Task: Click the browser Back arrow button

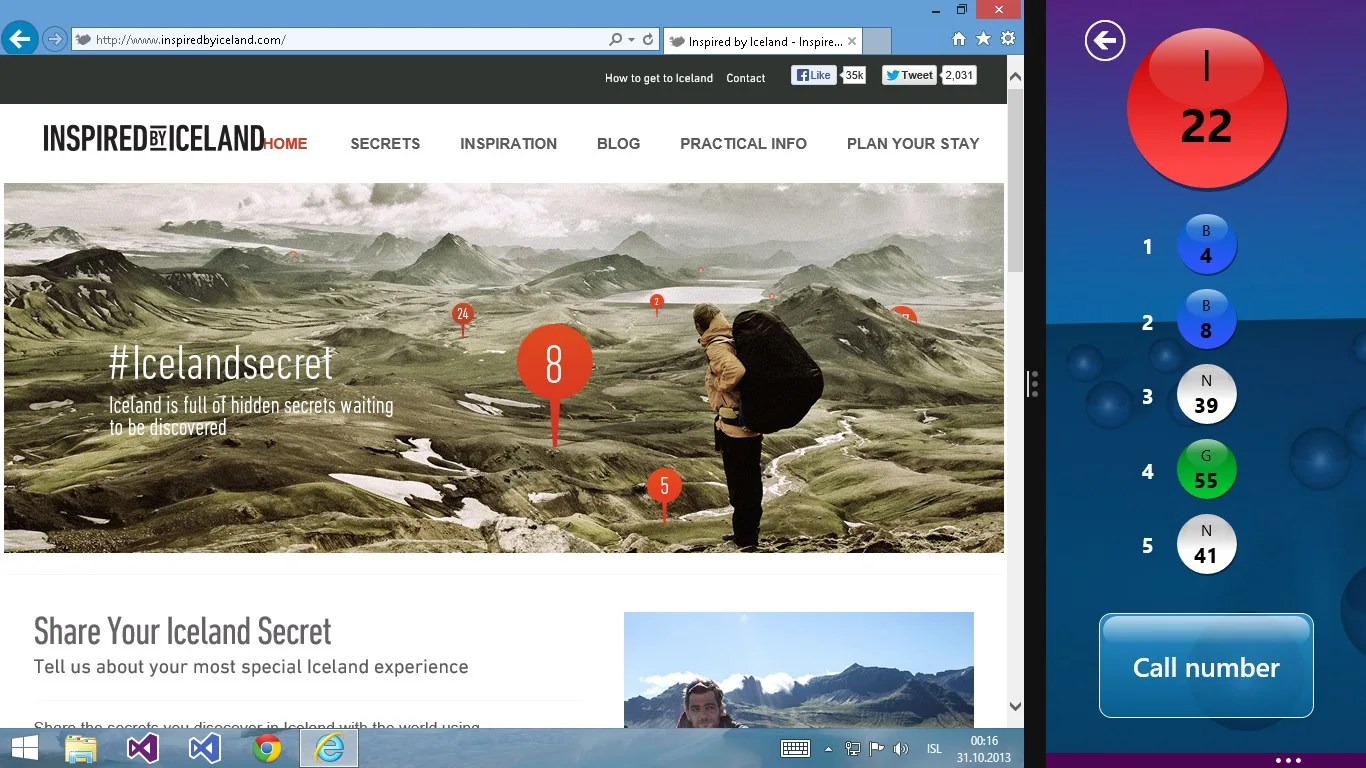Action: tap(20, 39)
